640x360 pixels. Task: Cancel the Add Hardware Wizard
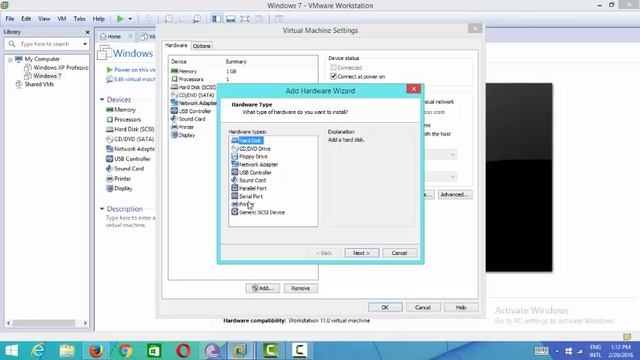pyautogui.click(x=400, y=253)
